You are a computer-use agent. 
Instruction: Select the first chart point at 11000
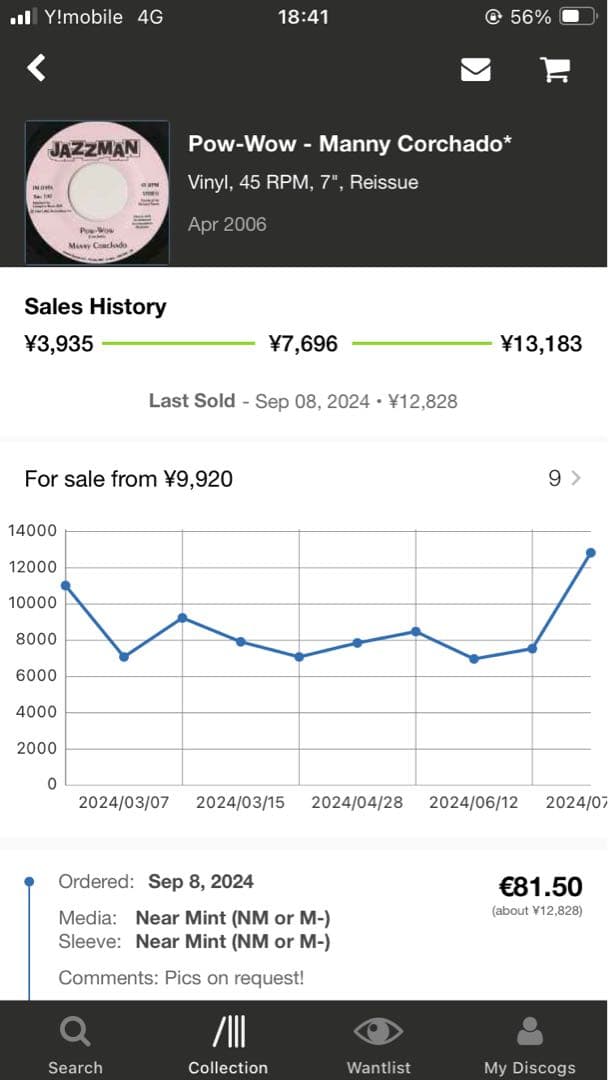coord(66,585)
